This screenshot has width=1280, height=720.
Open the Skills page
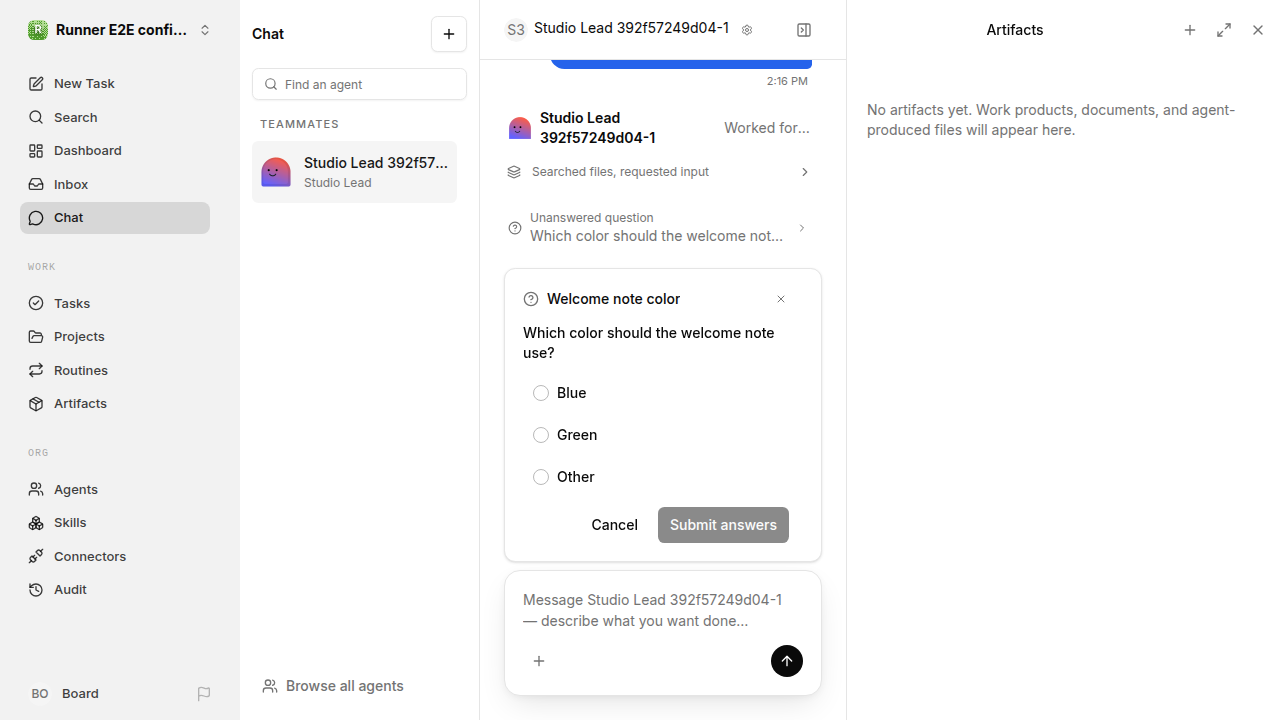pos(115,523)
